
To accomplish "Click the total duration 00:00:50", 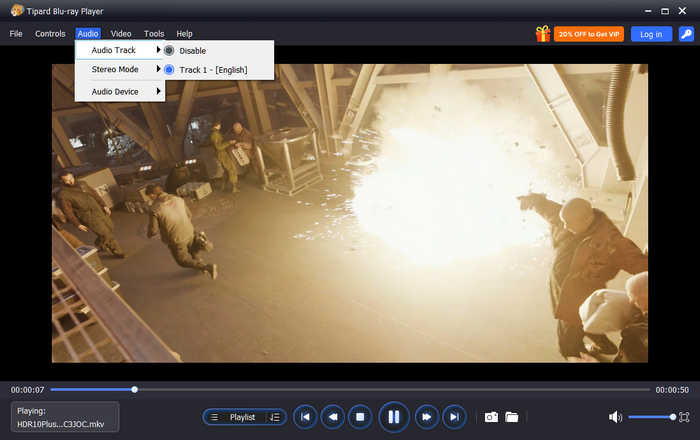I will 672,390.
